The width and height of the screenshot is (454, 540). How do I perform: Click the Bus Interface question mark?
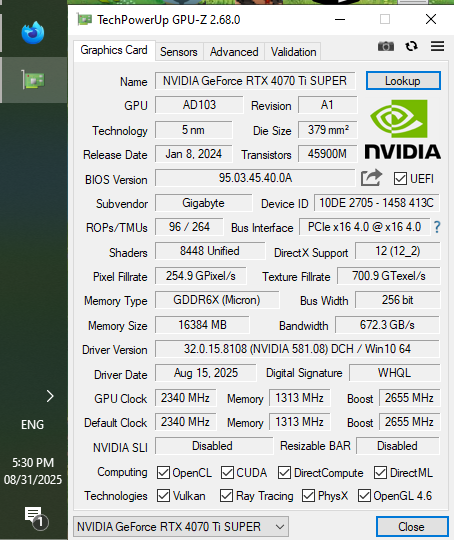point(437,227)
